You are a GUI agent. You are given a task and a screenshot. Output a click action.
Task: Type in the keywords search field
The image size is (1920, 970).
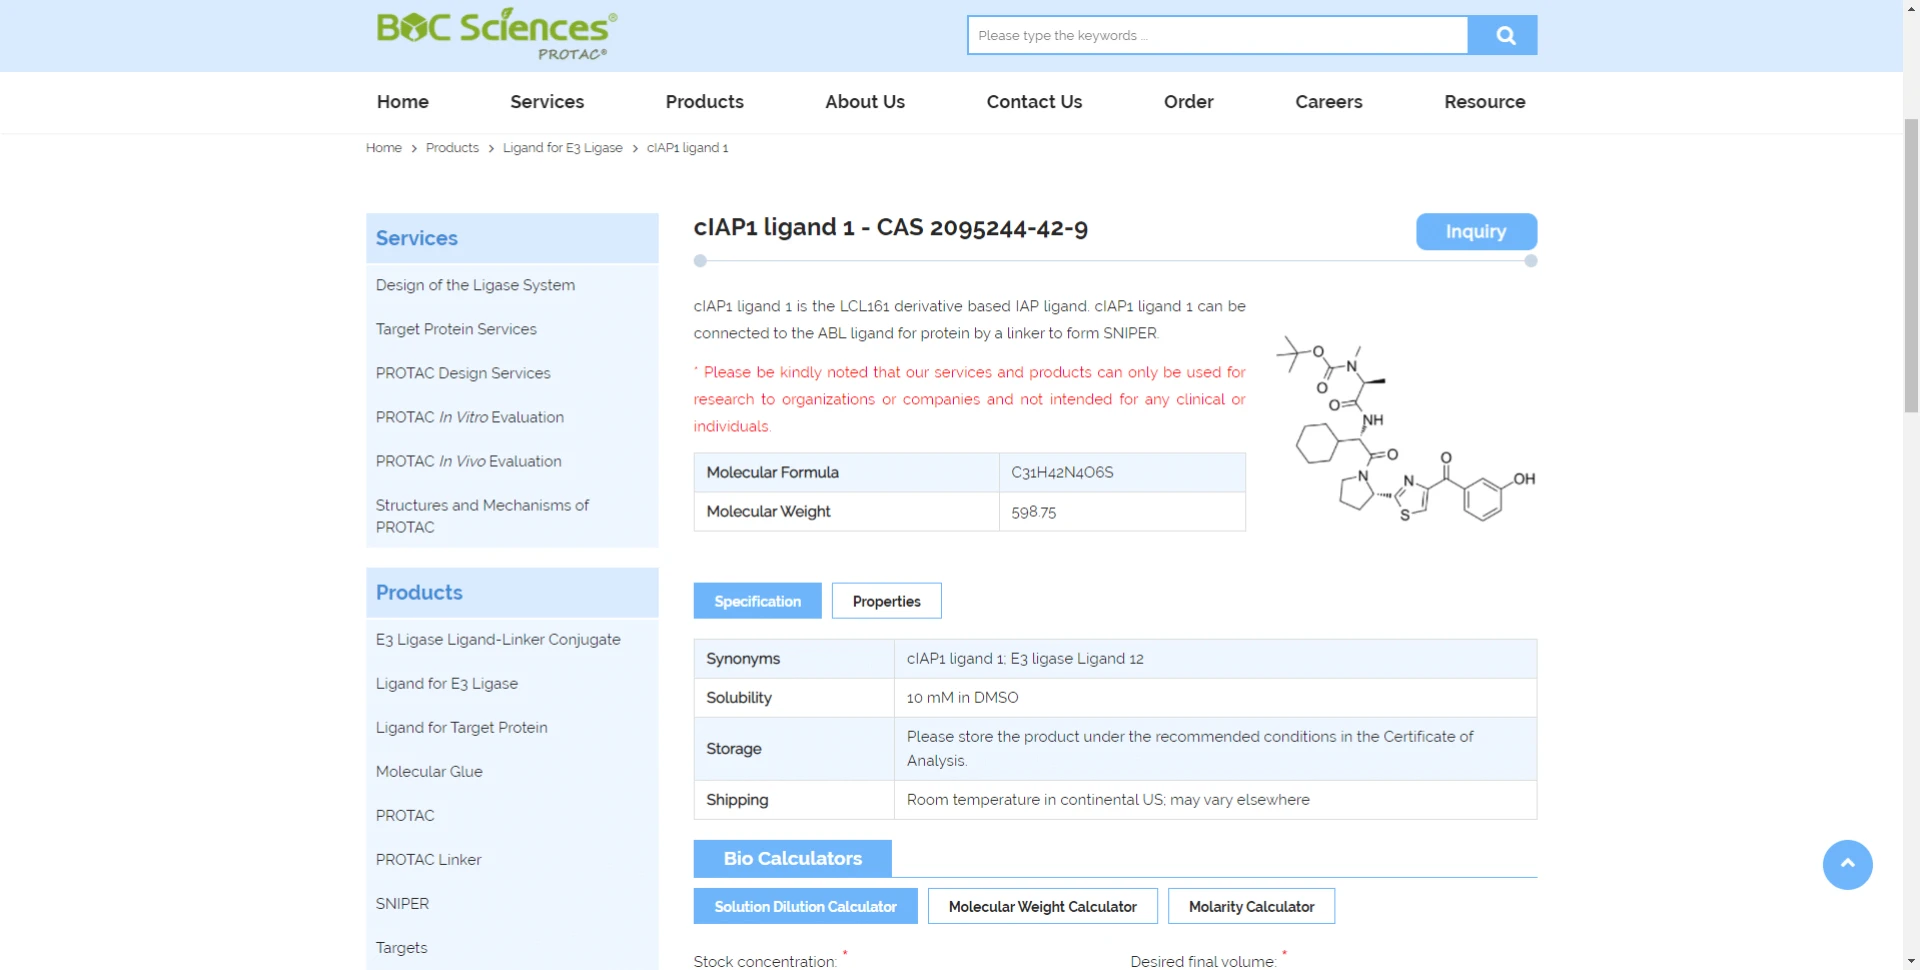click(1216, 36)
